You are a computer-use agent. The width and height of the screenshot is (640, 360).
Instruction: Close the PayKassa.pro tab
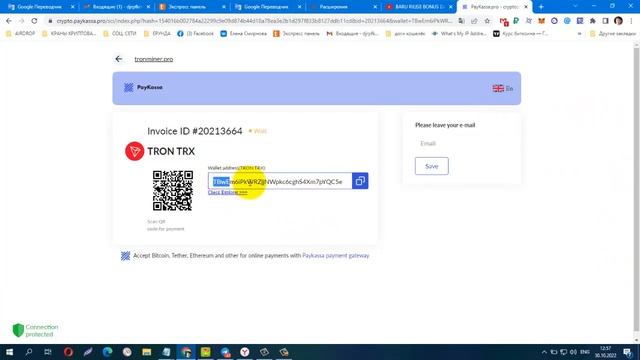coord(526,7)
